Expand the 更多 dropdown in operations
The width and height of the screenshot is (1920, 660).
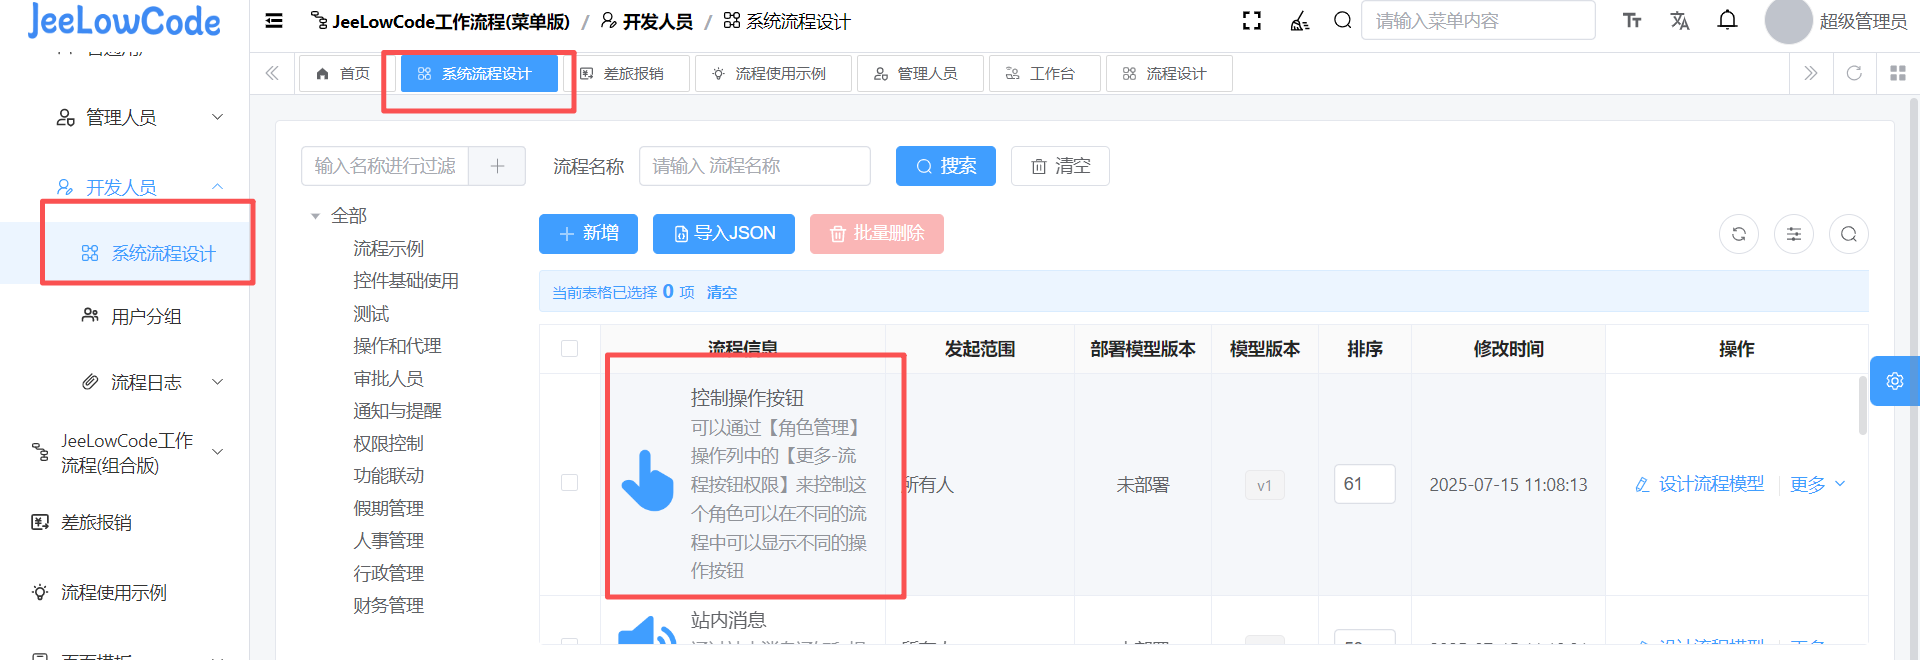pos(1817,485)
